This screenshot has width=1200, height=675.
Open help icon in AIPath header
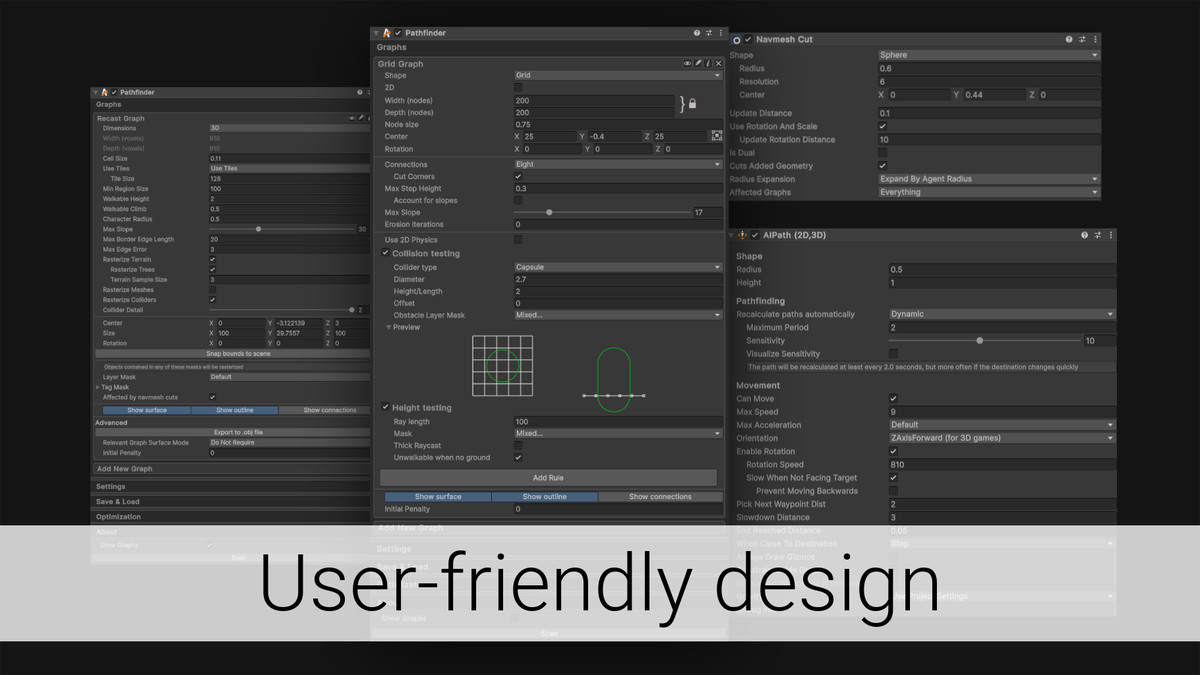click(1085, 235)
